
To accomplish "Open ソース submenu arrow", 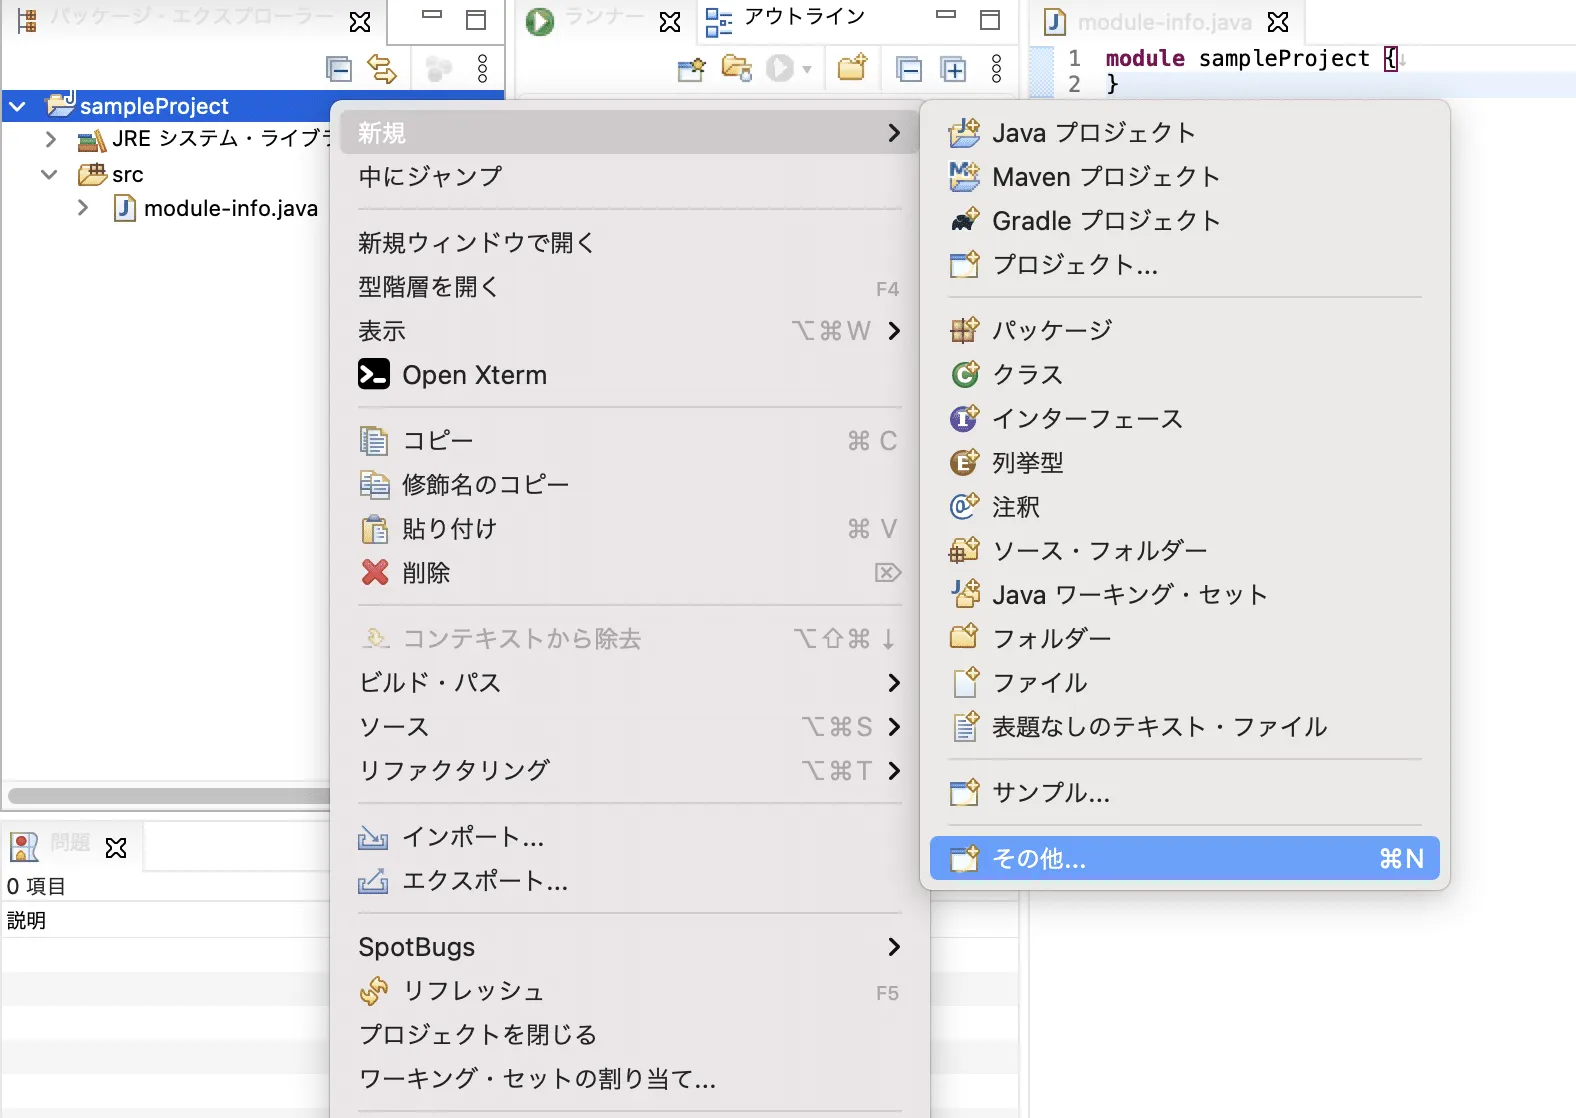I will coord(894,727).
